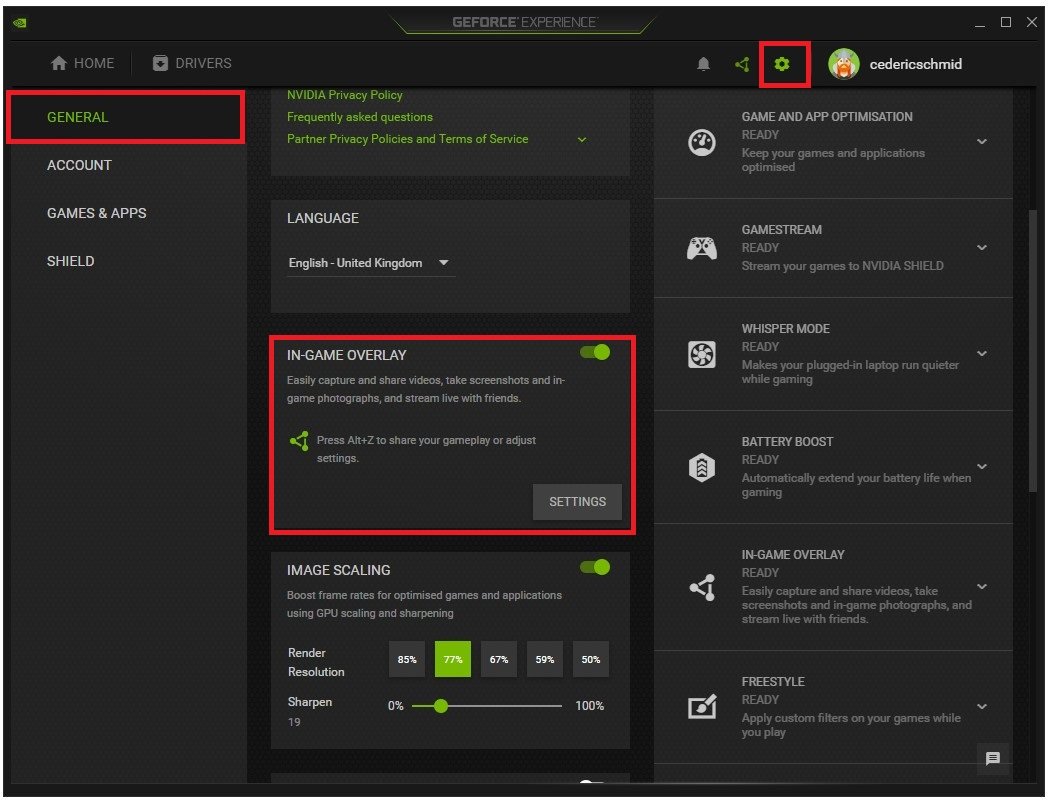This screenshot has width=1052, height=801.
Task: Click the Sharpen slider handle
Action: (441, 706)
